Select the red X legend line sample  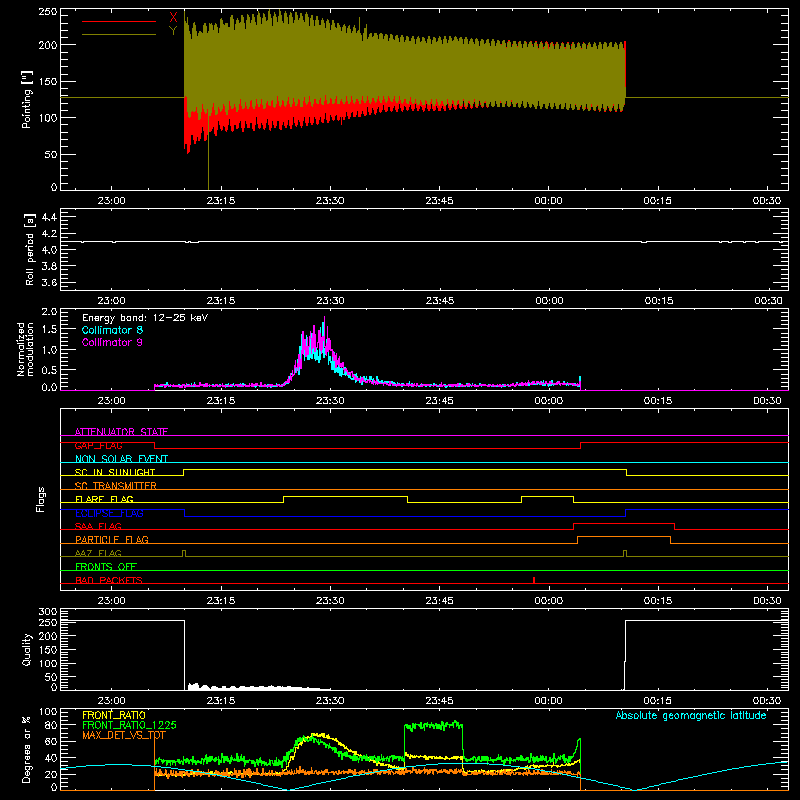point(119,21)
